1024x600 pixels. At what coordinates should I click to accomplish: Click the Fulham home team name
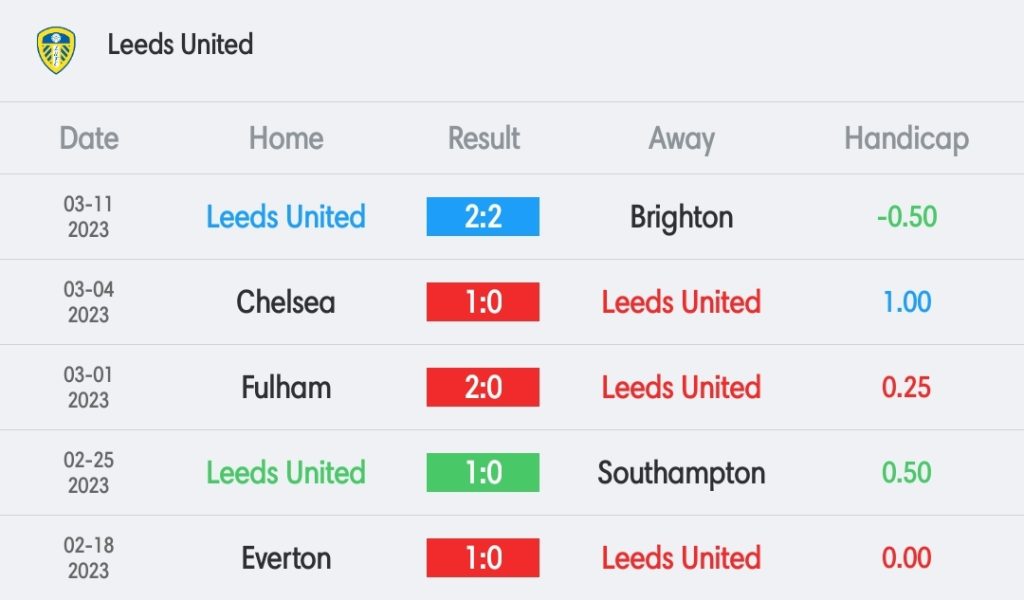(286, 387)
